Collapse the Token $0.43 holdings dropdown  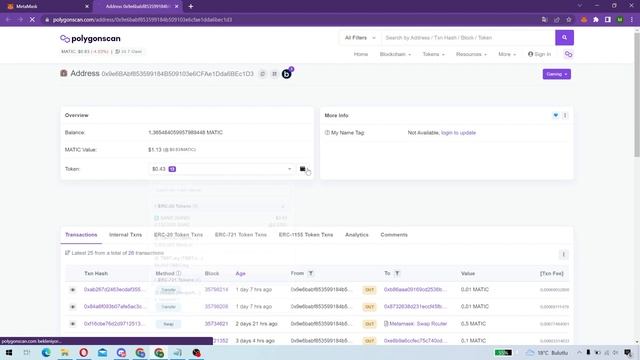tap(221, 169)
